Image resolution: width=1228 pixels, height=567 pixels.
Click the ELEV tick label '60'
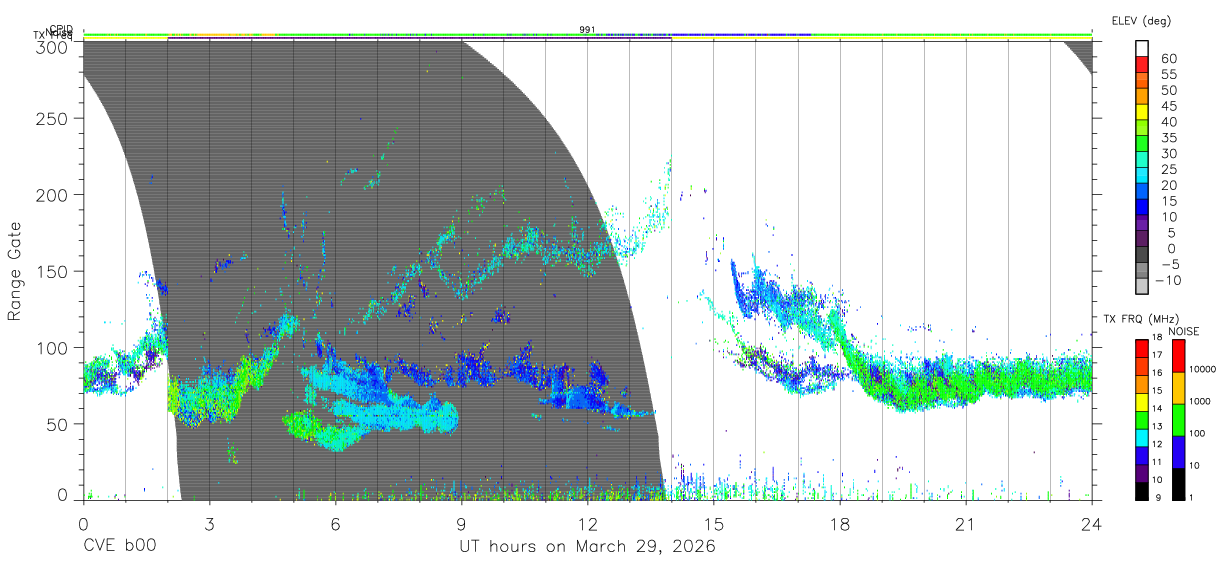[1168, 59]
